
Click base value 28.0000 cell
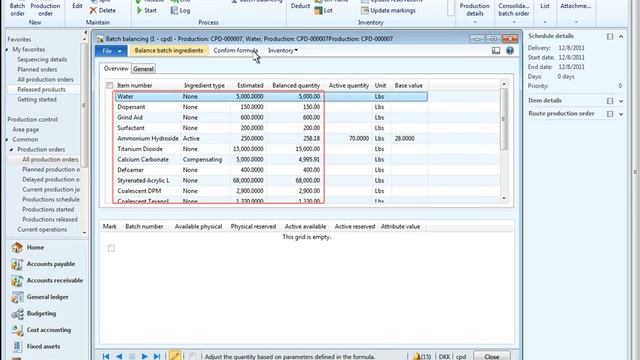(410, 139)
